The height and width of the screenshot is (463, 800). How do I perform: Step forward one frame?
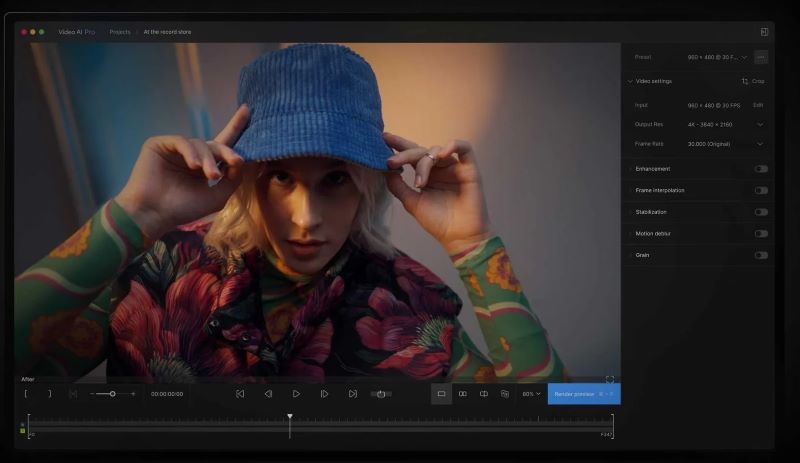(x=324, y=394)
